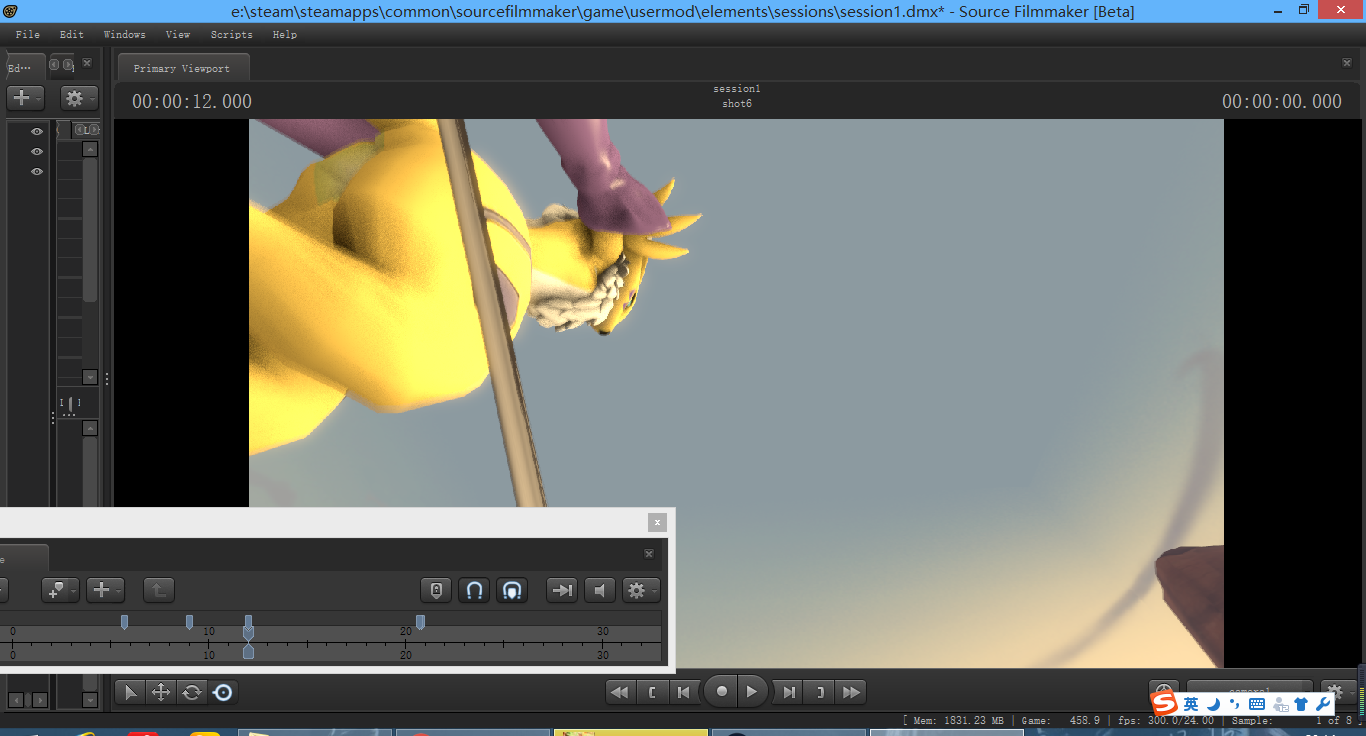
Task: Open the add animation set dropdown
Action: 25,98
